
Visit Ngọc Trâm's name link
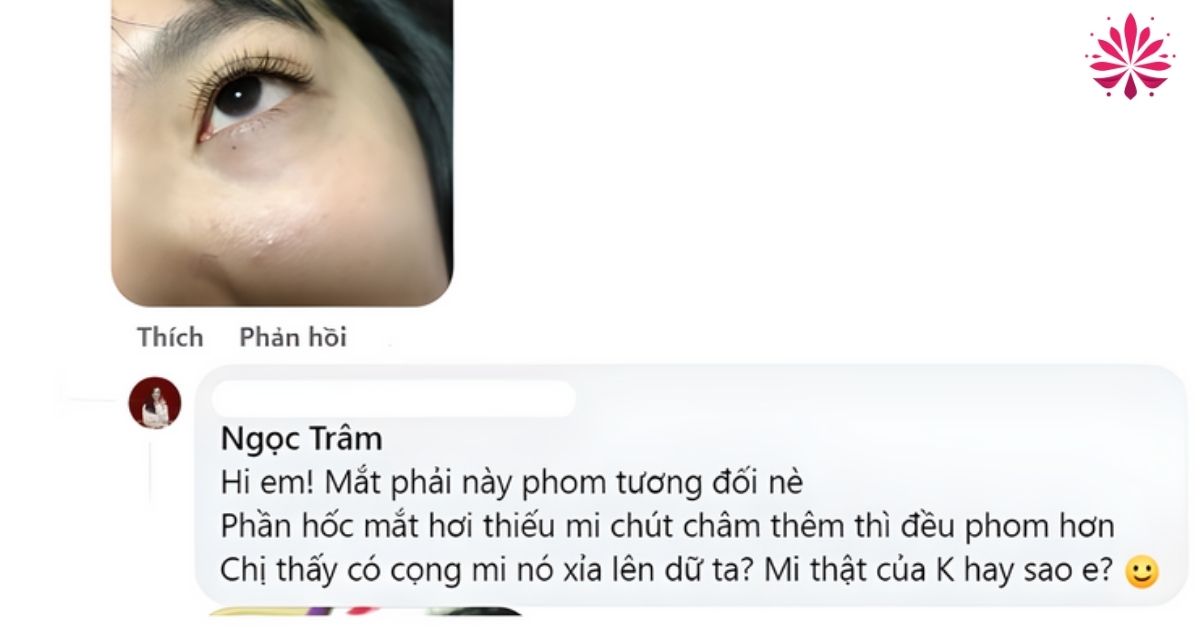[301, 441]
